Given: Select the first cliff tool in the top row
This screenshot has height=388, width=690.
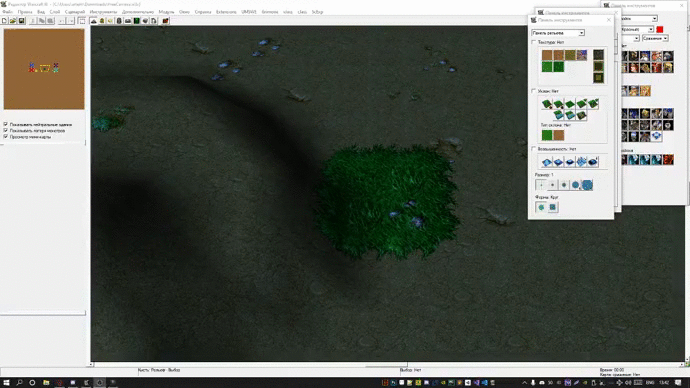Looking at the screenshot, I should pos(547,104).
